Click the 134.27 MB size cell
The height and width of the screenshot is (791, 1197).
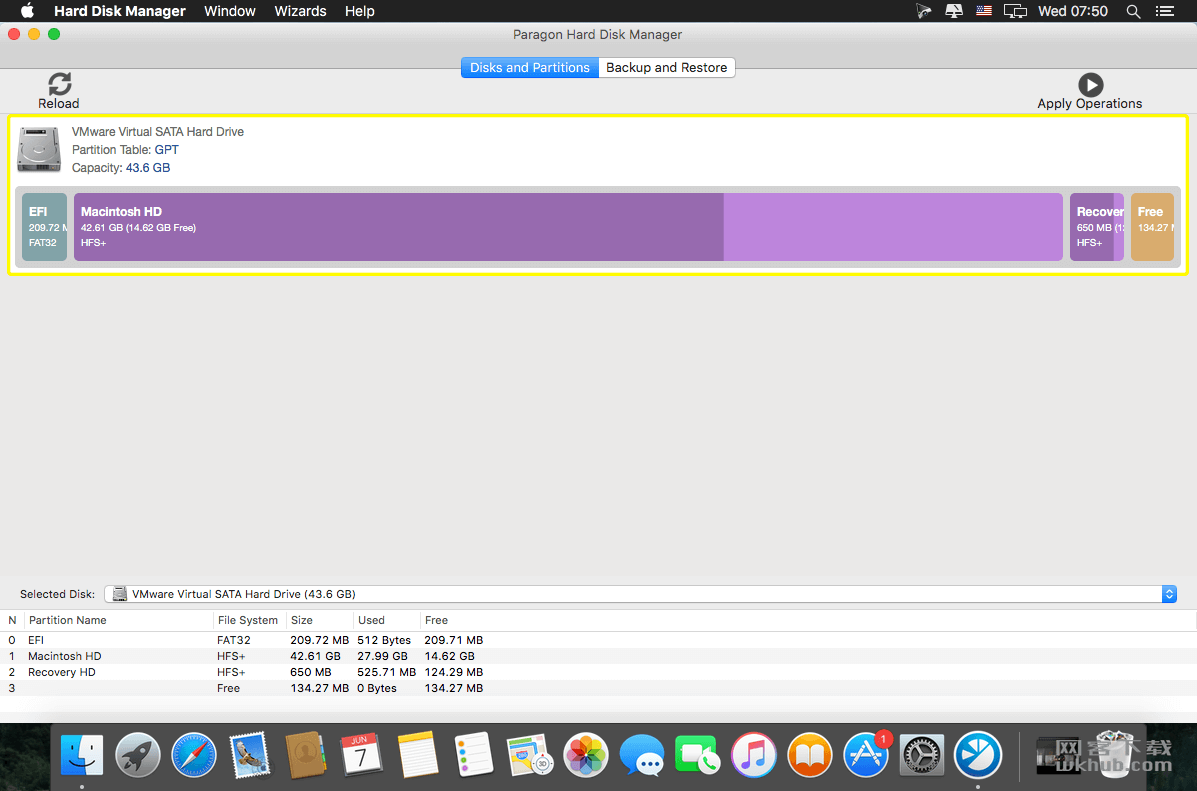pyautogui.click(x=319, y=688)
